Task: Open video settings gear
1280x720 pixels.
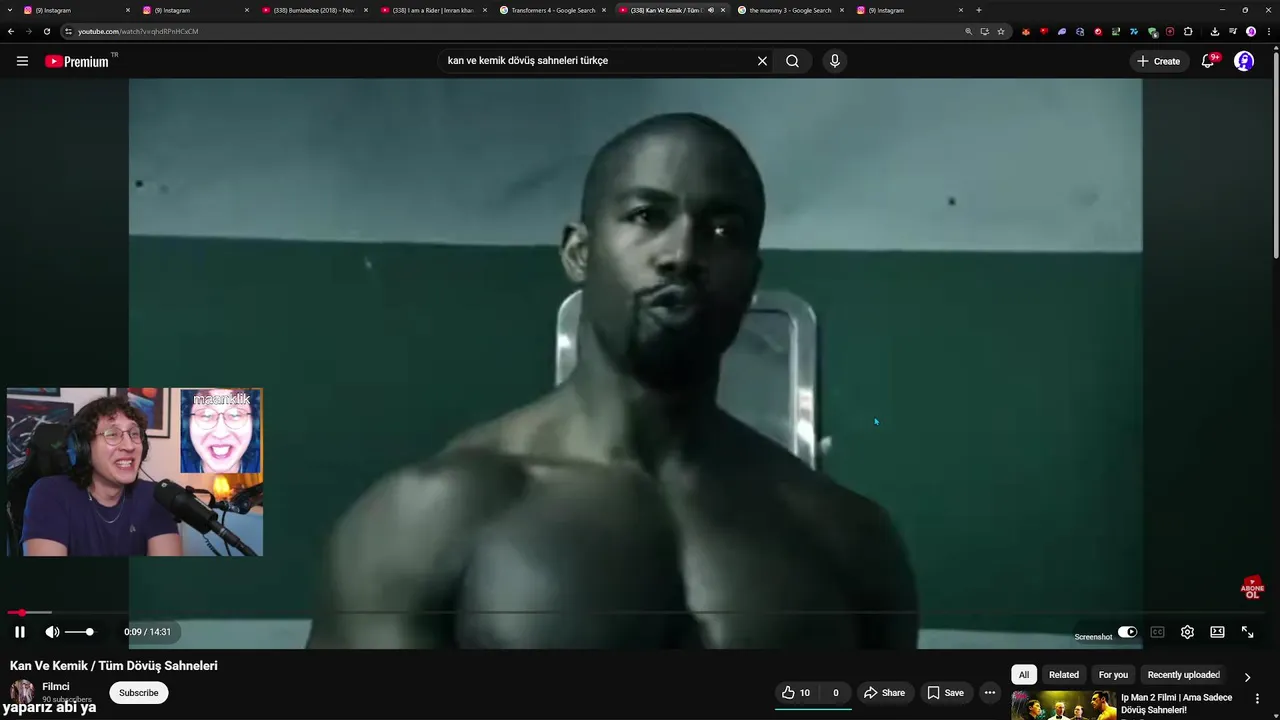Action: [x=1187, y=632]
